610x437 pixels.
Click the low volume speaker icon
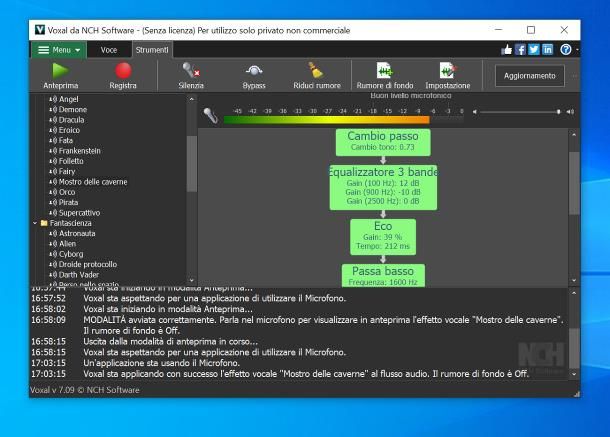click(x=475, y=112)
